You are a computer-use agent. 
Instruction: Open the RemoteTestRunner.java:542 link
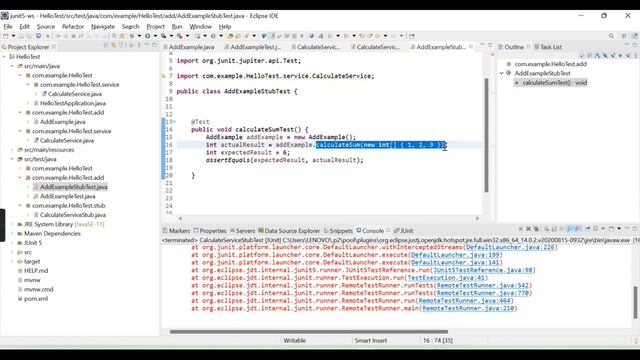[x=482, y=286]
